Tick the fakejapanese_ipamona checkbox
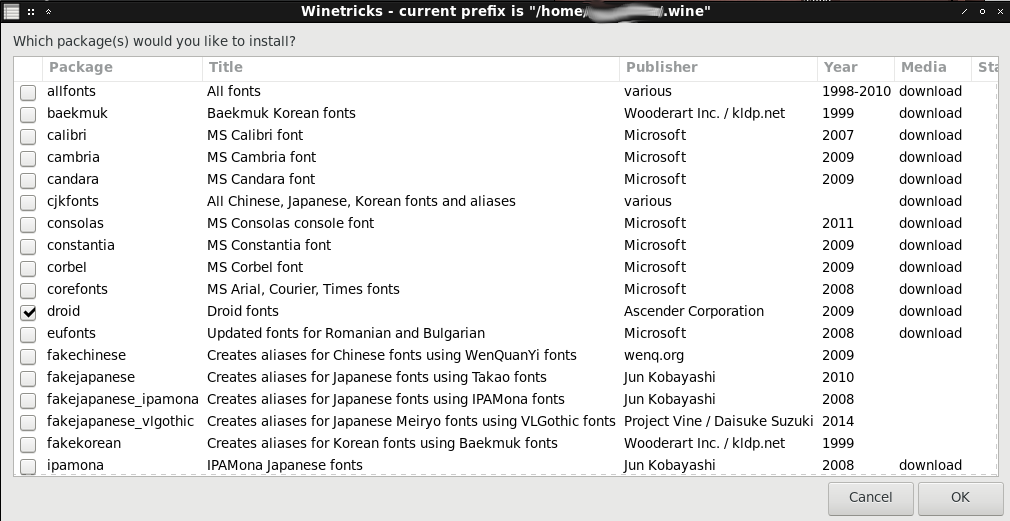 pyautogui.click(x=28, y=400)
